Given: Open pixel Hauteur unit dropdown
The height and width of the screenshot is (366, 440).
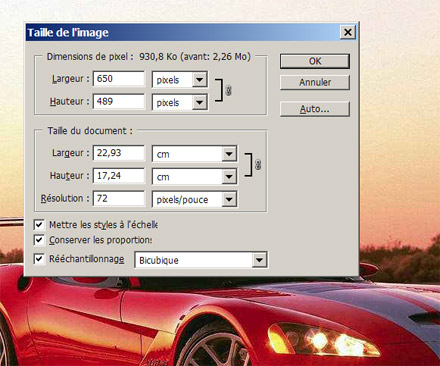Looking at the screenshot, I should coord(200,102).
